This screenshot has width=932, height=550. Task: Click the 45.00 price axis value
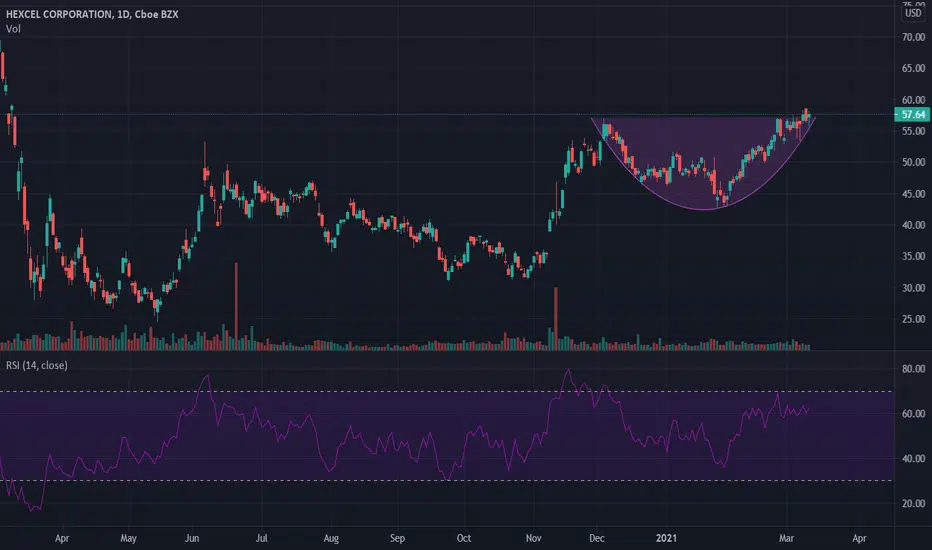point(914,194)
